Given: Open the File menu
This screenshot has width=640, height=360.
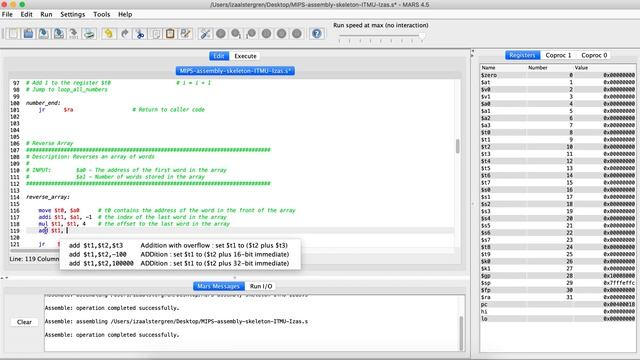Looking at the screenshot, I should [x=7, y=14].
